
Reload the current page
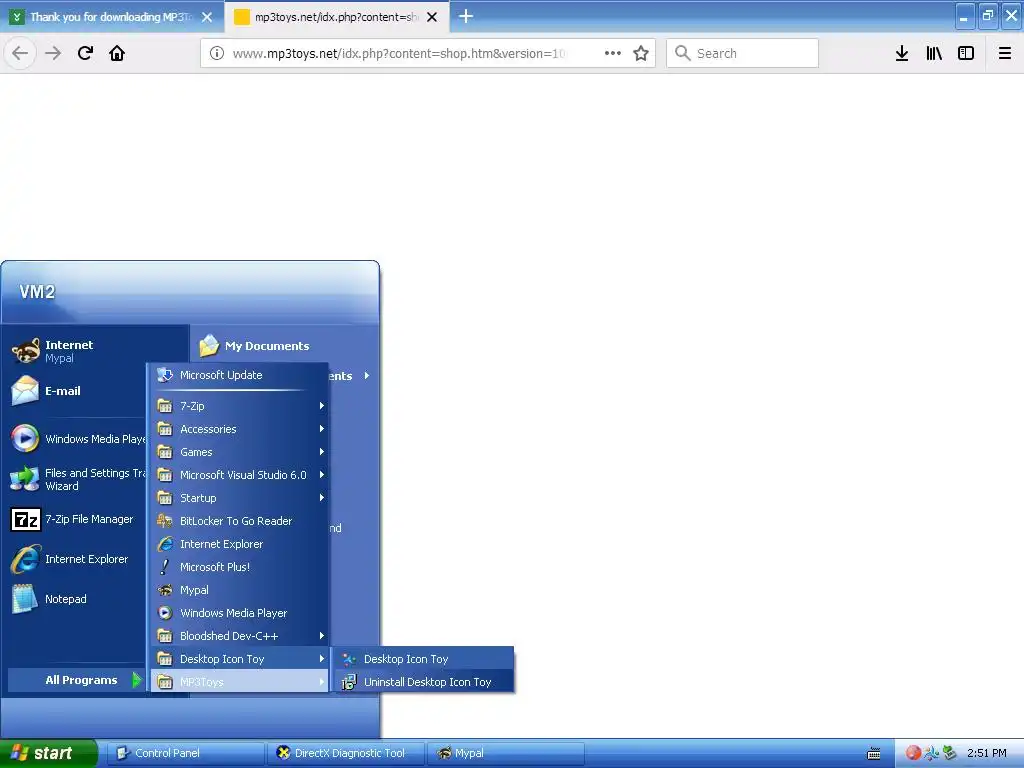(85, 53)
